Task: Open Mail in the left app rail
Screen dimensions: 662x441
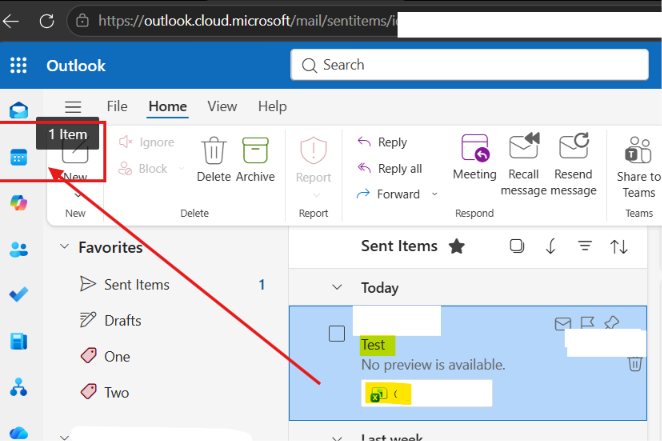Action: coord(19,110)
